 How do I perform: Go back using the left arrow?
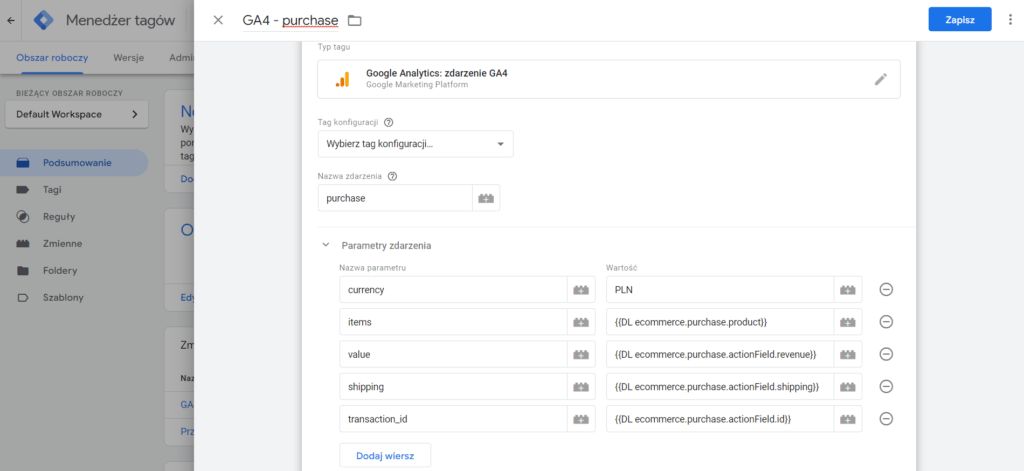[10, 20]
